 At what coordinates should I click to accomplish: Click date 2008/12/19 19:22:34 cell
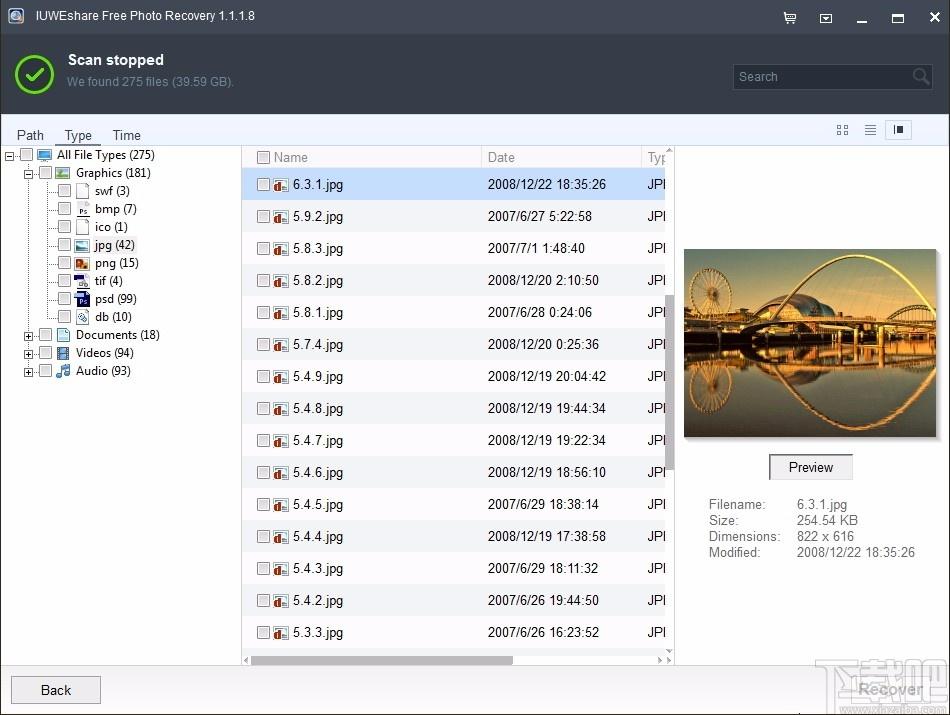tap(546, 441)
